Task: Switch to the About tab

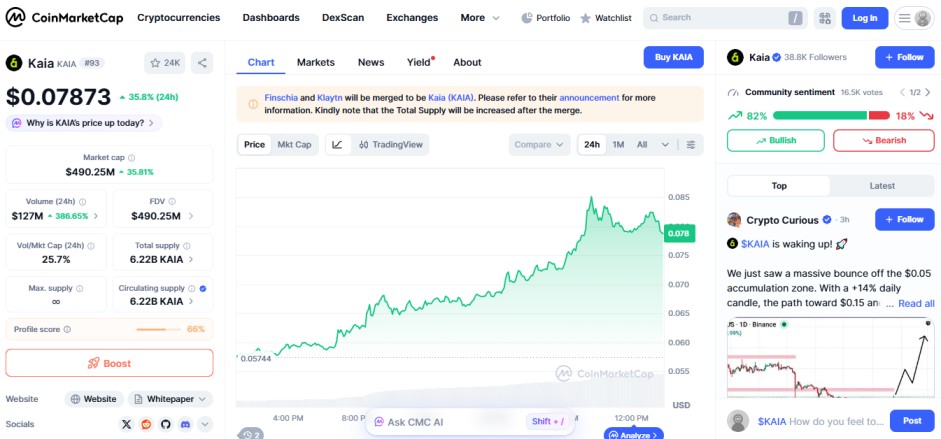Action: [467, 62]
